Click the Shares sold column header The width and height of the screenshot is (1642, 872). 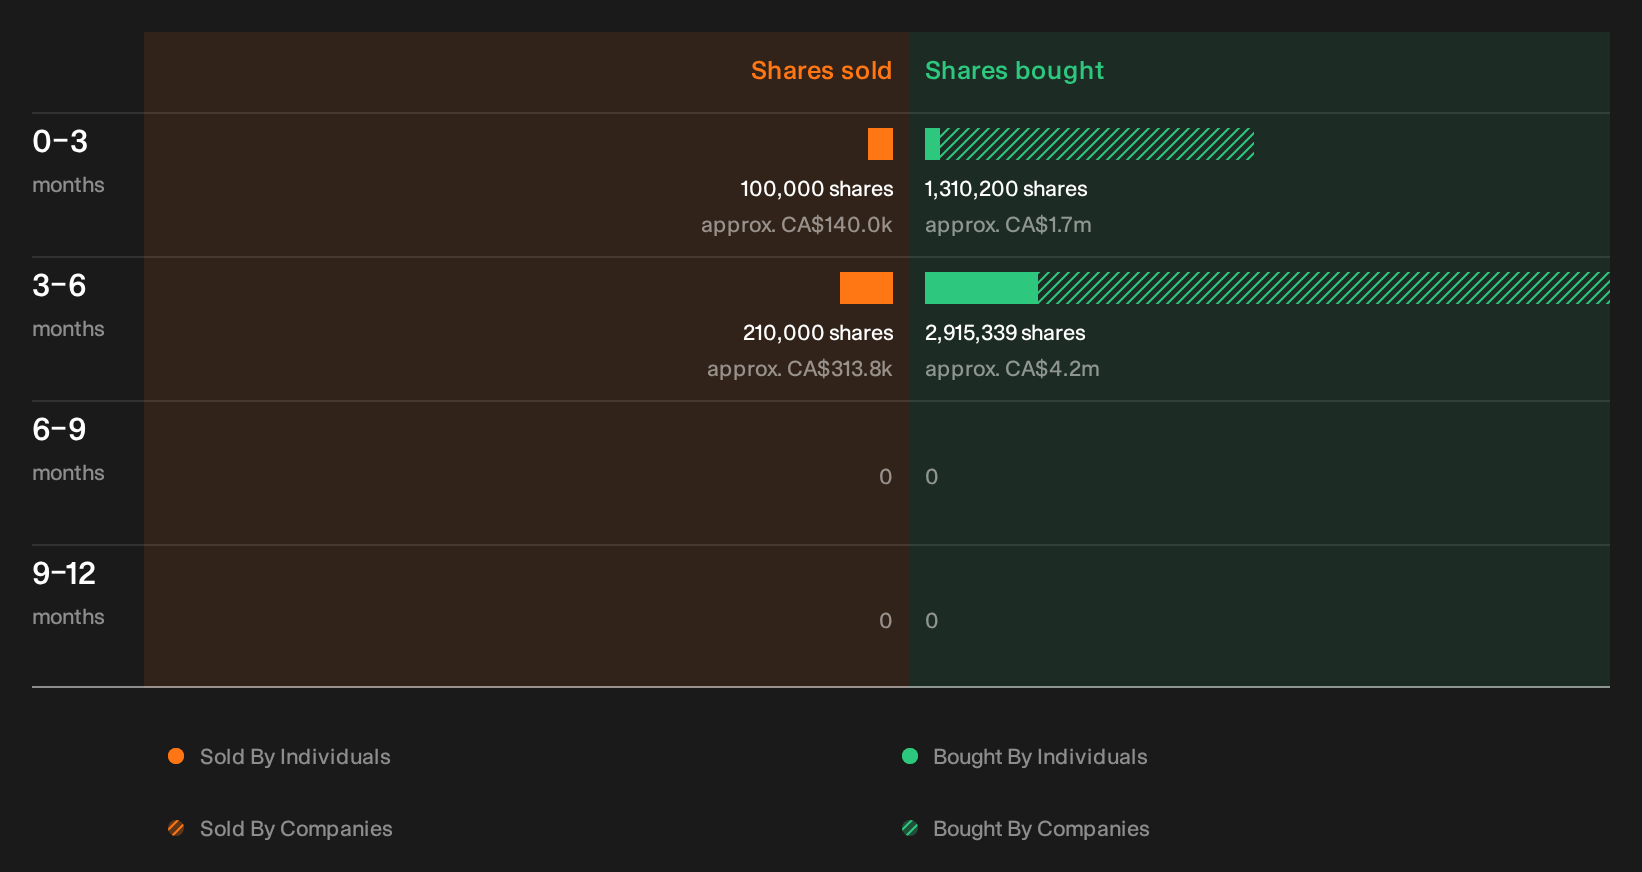coord(821,71)
